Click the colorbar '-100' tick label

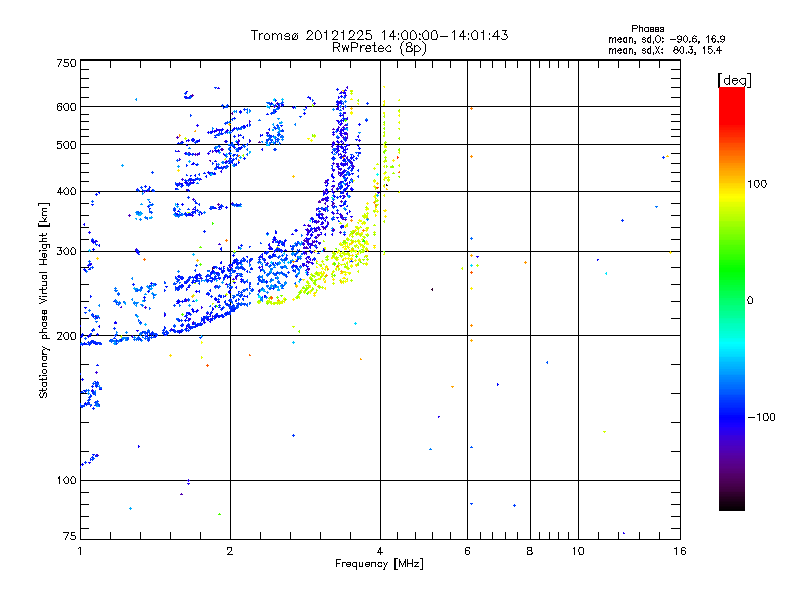[761, 417]
